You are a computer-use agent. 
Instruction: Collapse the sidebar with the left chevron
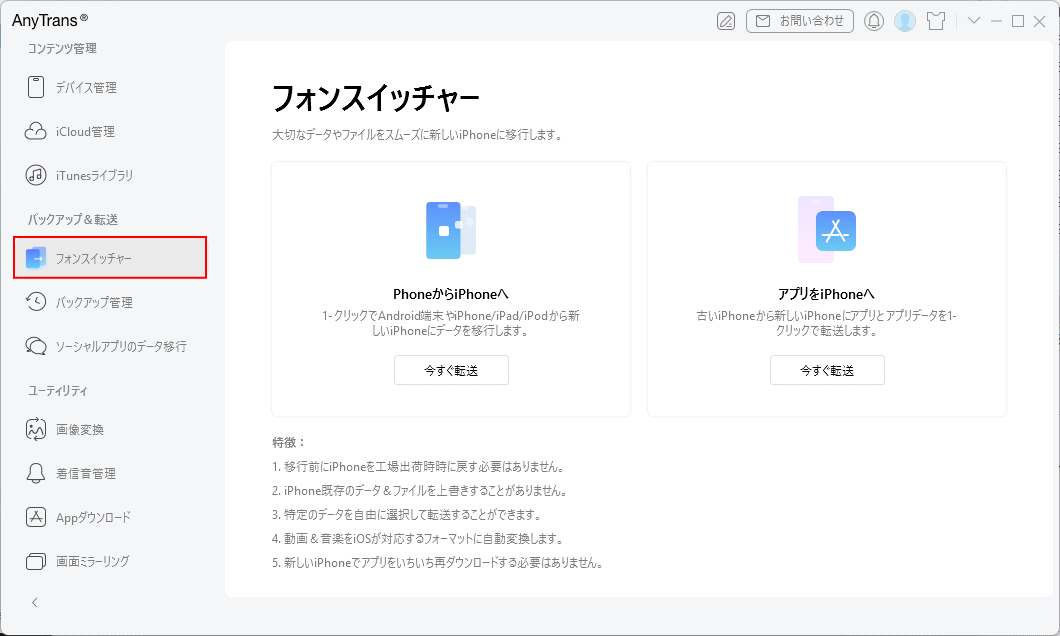tap(35, 602)
